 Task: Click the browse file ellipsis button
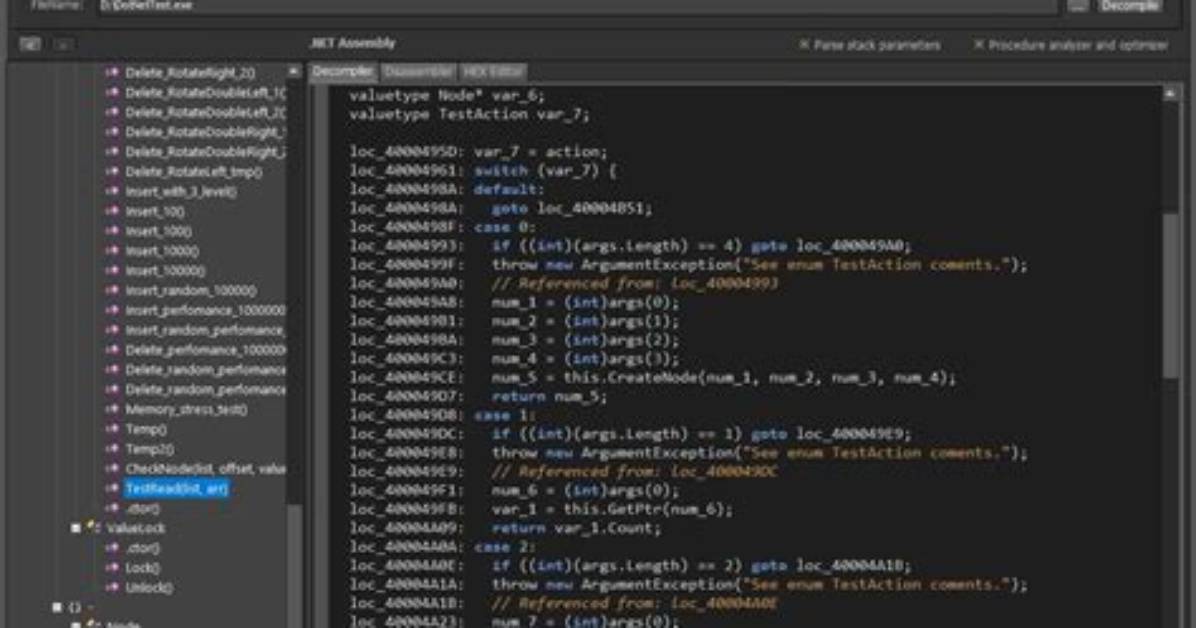1078,5
